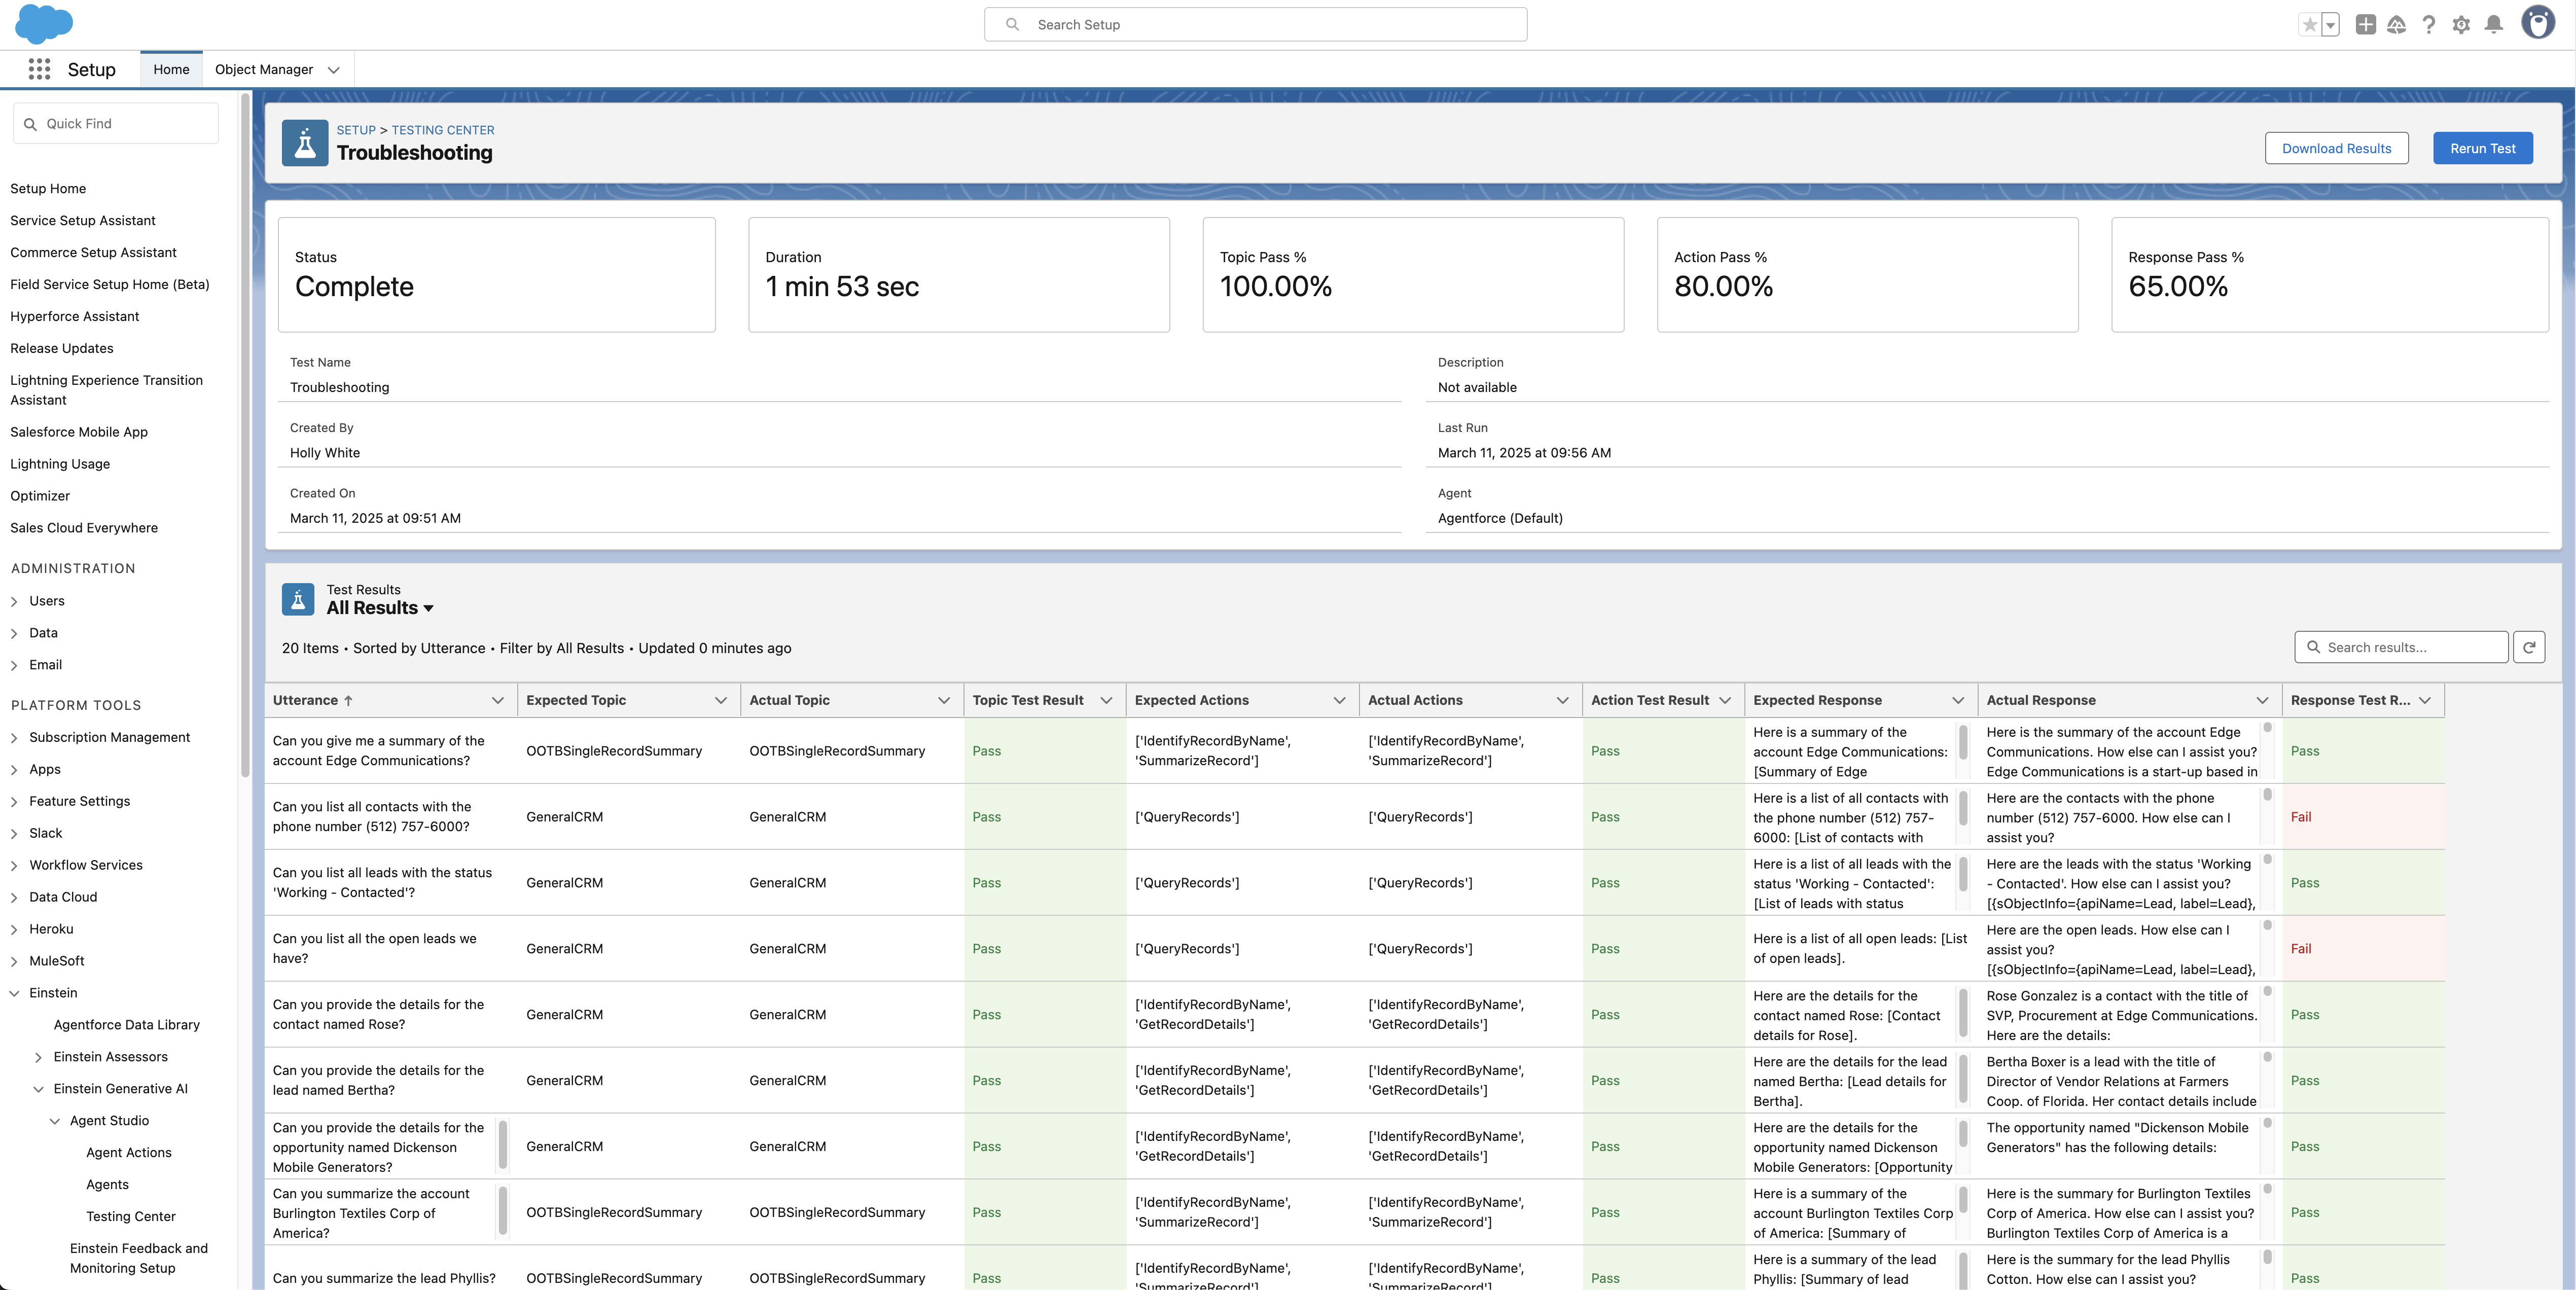The image size is (2576, 1290).
Task: Click the Global Actions plus icon
Action: click(2365, 25)
